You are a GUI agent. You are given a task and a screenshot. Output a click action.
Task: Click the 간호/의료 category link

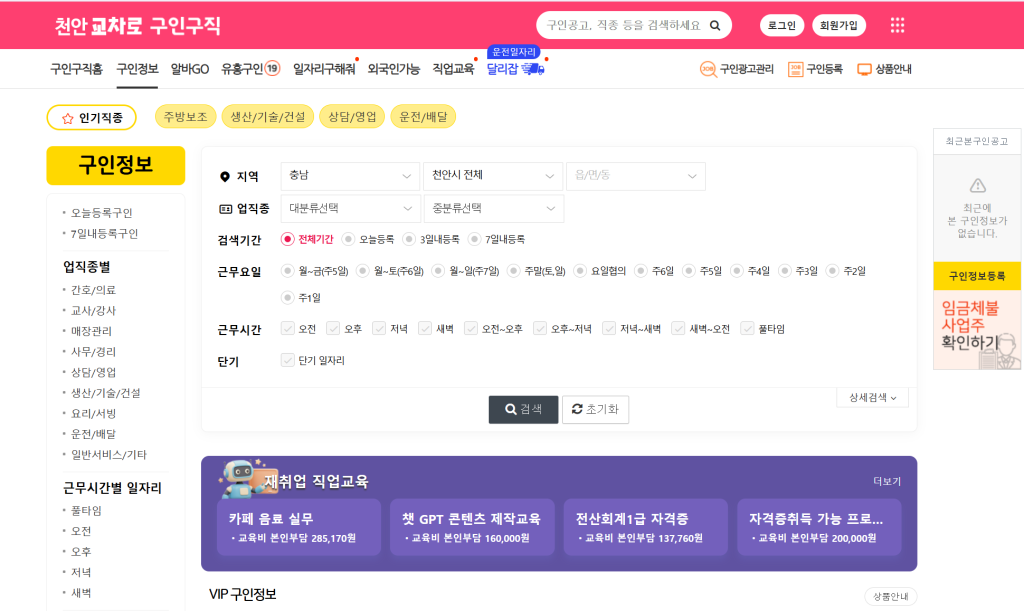tap(93, 290)
